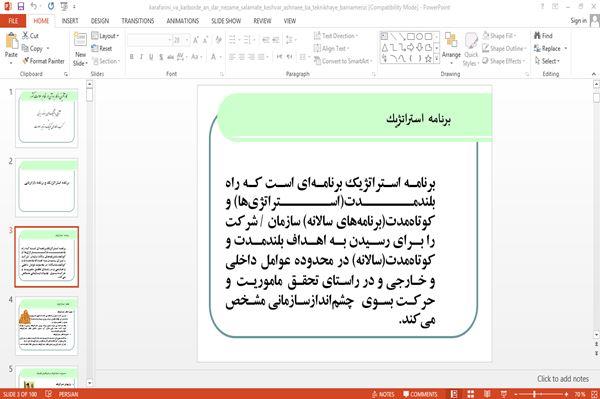The width and height of the screenshot is (600, 399).
Task: Select the star shape in shapes gallery
Action: 429,59
